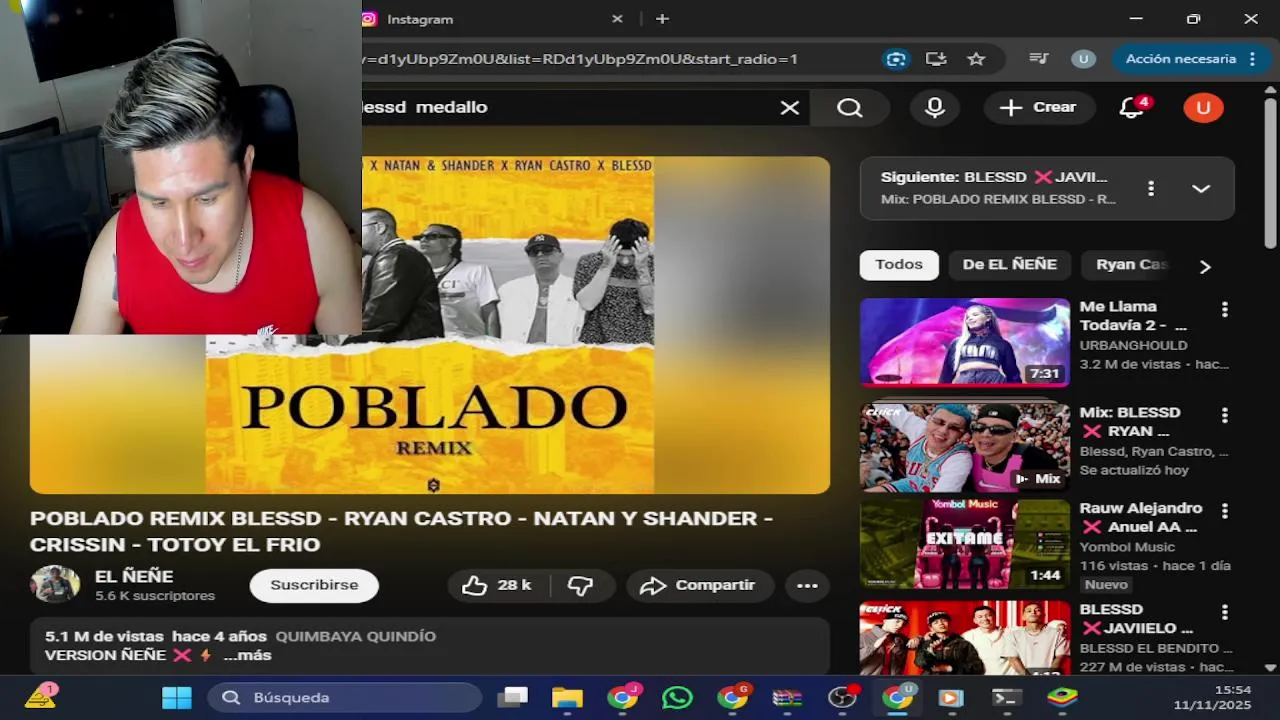Viewport: 1280px width, 720px height.
Task: Click the magnifying glass search button
Action: click(x=850, y=107)
